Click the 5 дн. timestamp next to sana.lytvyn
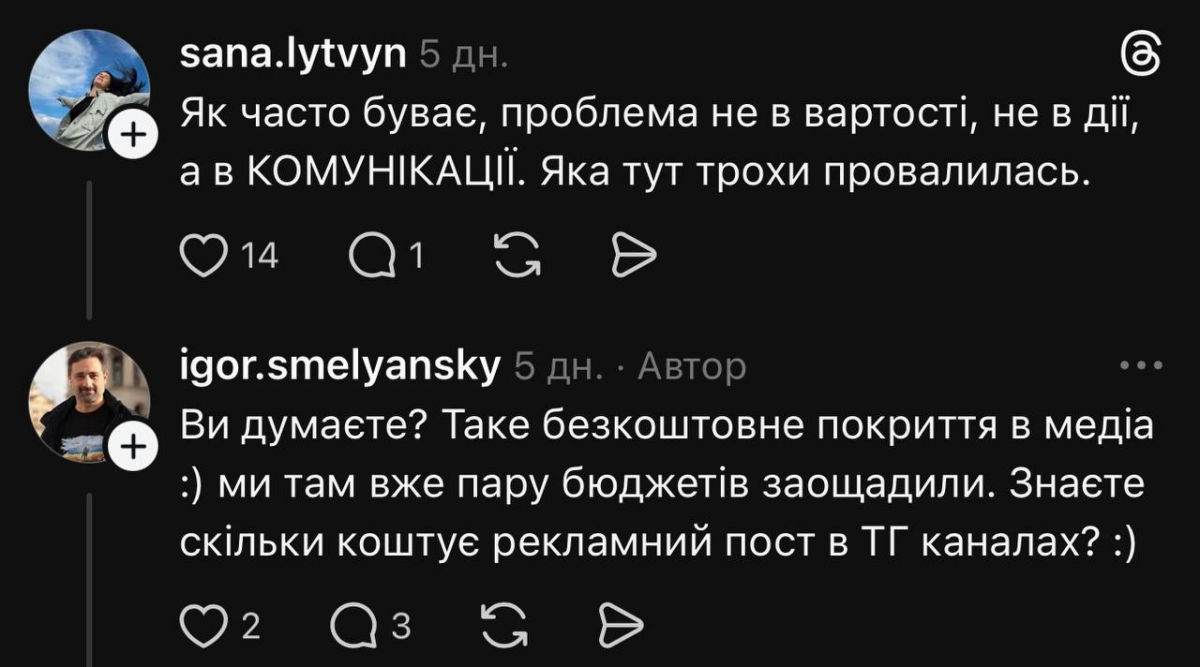This screenshot has height=667, width=1200. (x=463, y=55)
